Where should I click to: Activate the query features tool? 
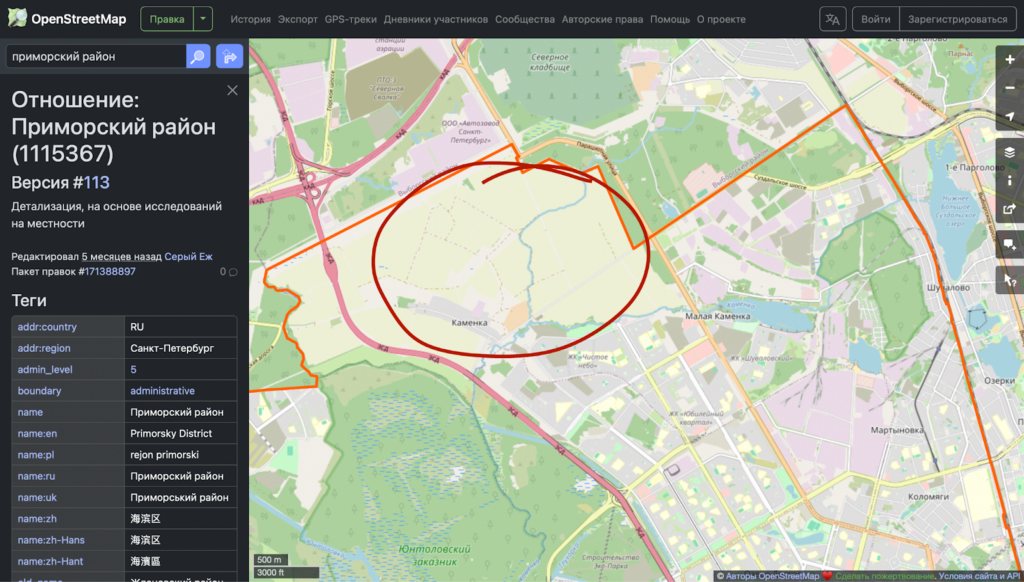coord(1010,280)
